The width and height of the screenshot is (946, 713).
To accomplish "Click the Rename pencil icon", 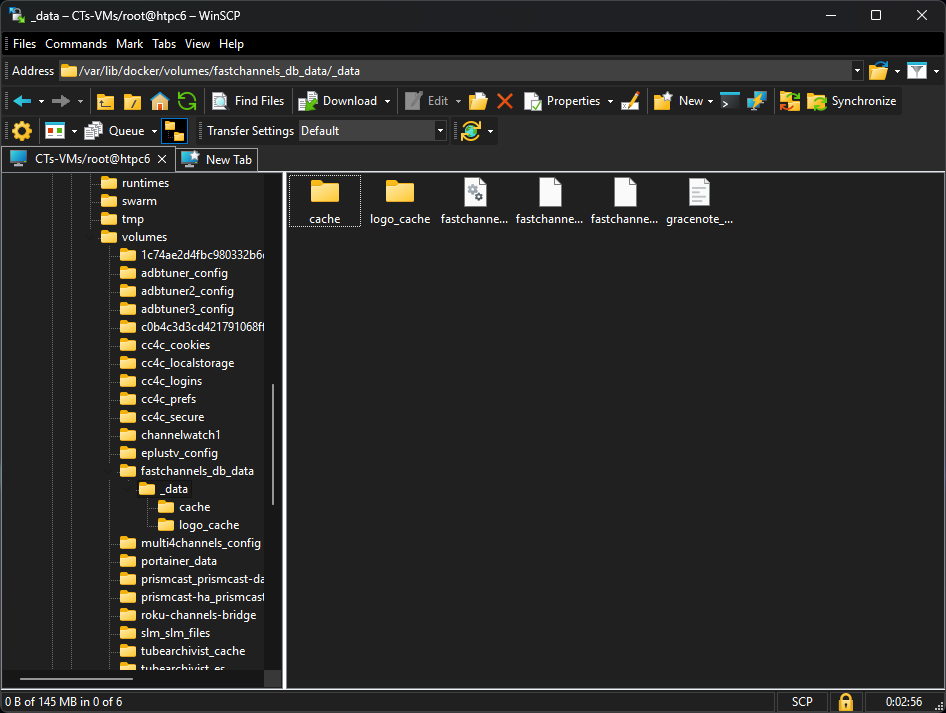I will (630, 101).
